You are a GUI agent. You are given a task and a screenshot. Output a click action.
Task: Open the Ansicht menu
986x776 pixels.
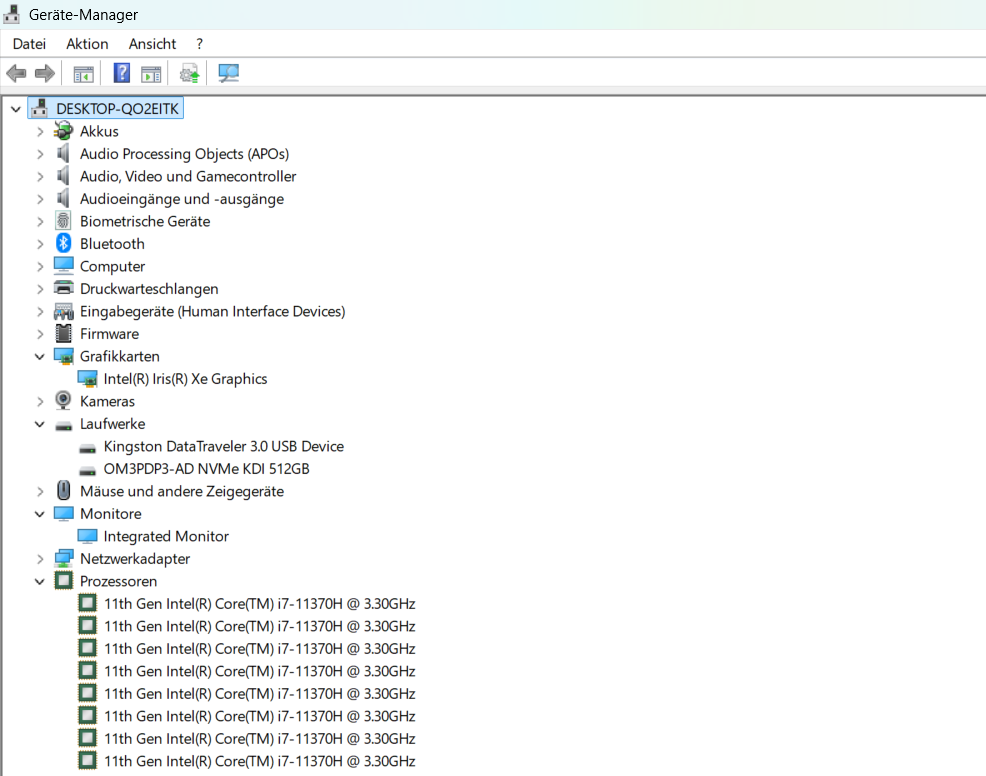tap(152, 44)
